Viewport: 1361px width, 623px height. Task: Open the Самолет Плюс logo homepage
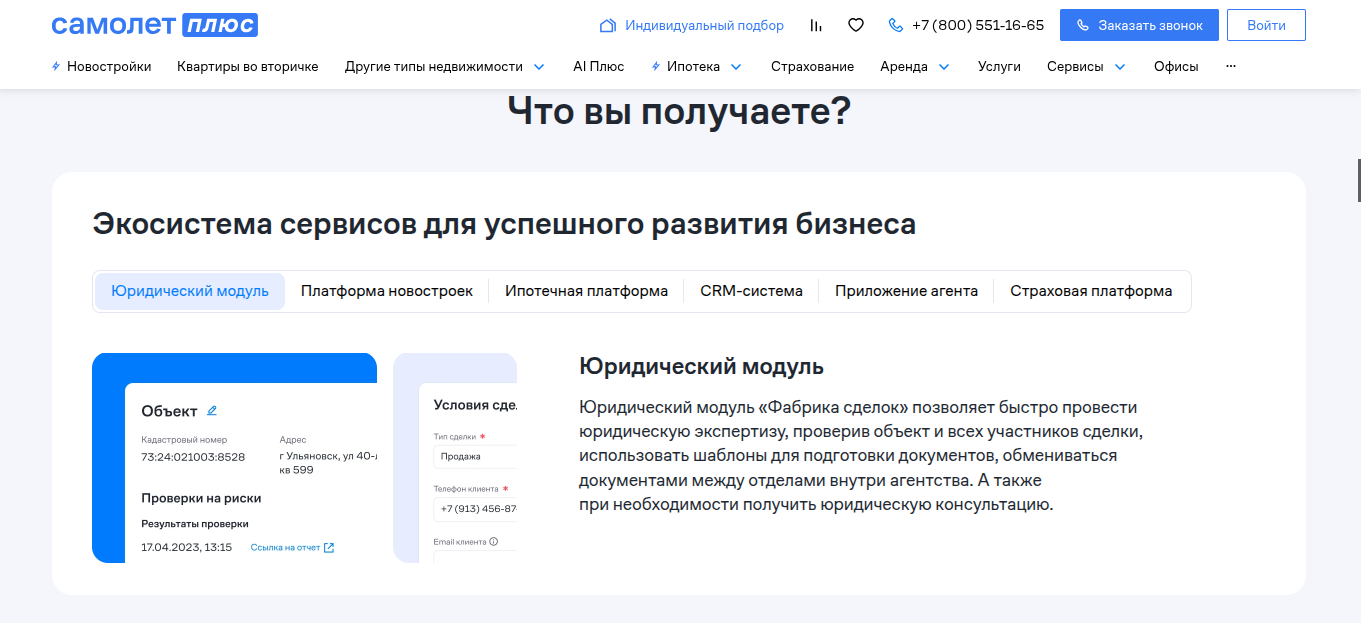pyautogui.click(x=155, y=25)
